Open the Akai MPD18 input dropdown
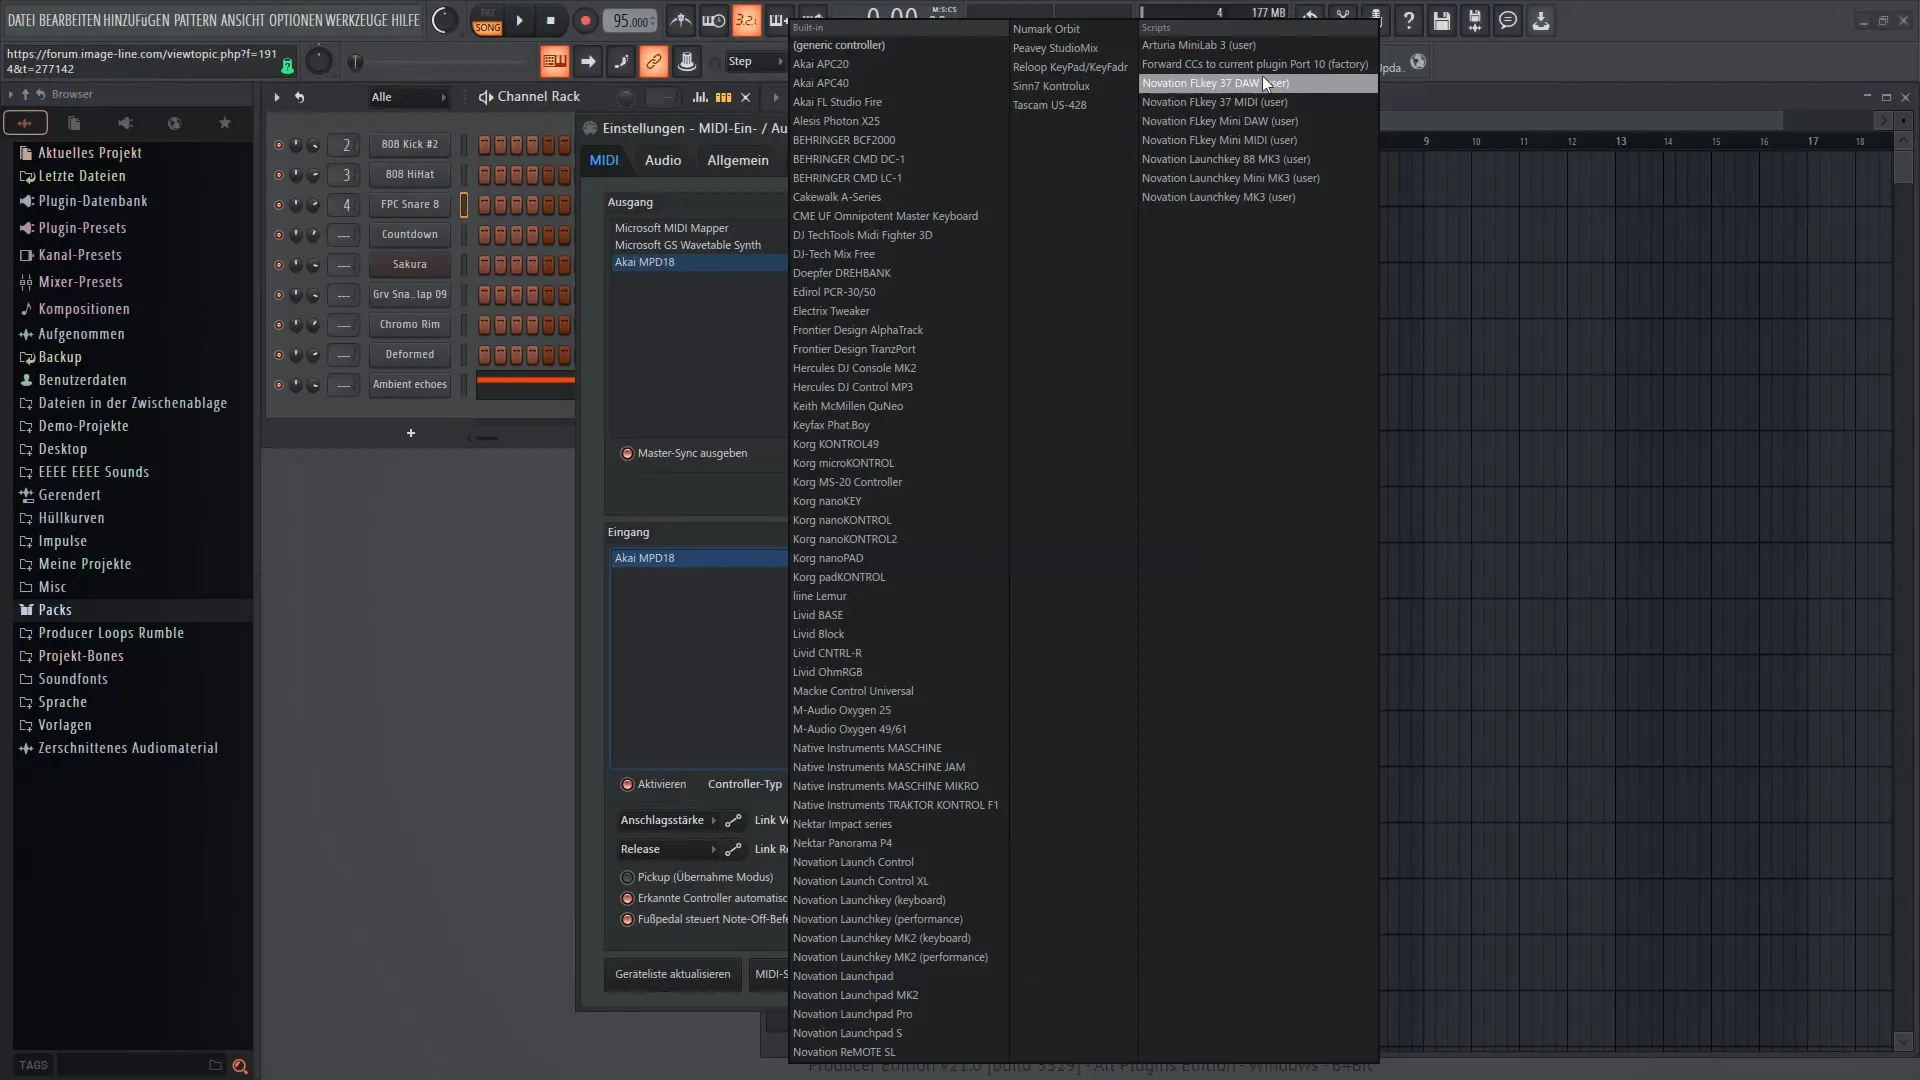The width and height of the screenshot is (1920, 1080). 696,556
